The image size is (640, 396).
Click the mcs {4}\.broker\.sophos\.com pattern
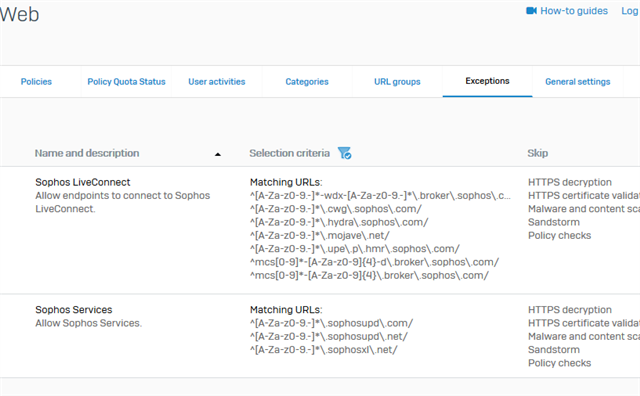pyautogui.click(x=369, y=276)
